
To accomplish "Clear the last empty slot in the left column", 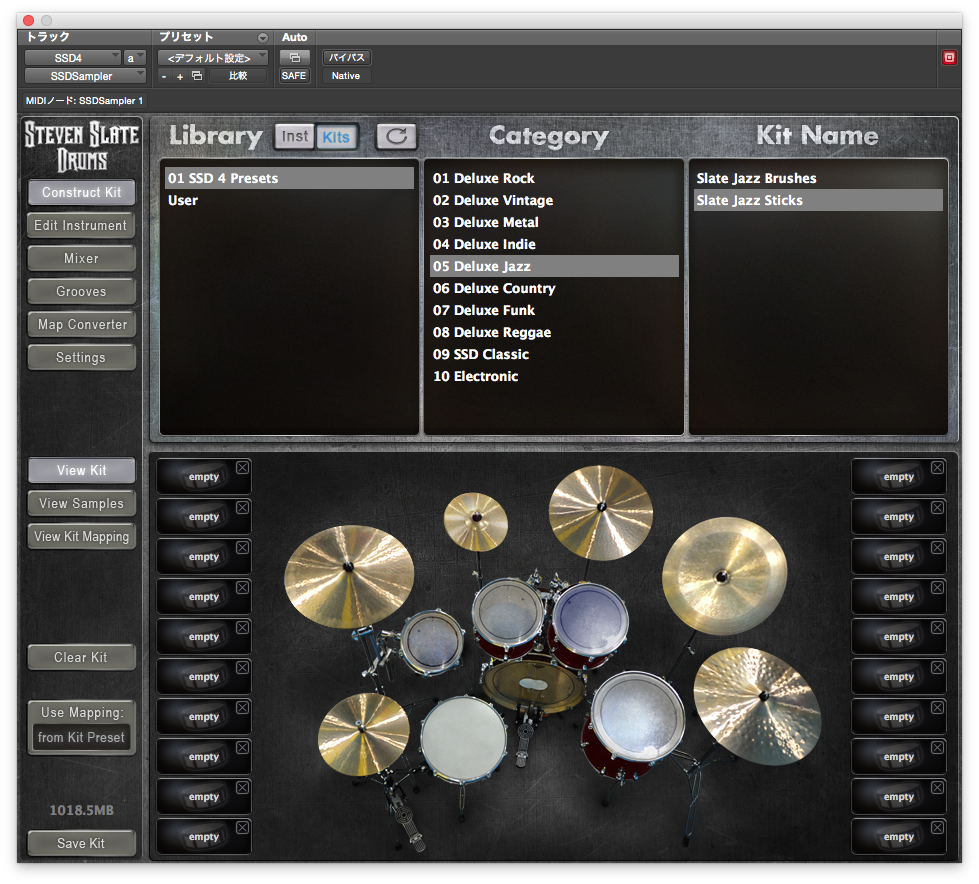I will (242, 828).
